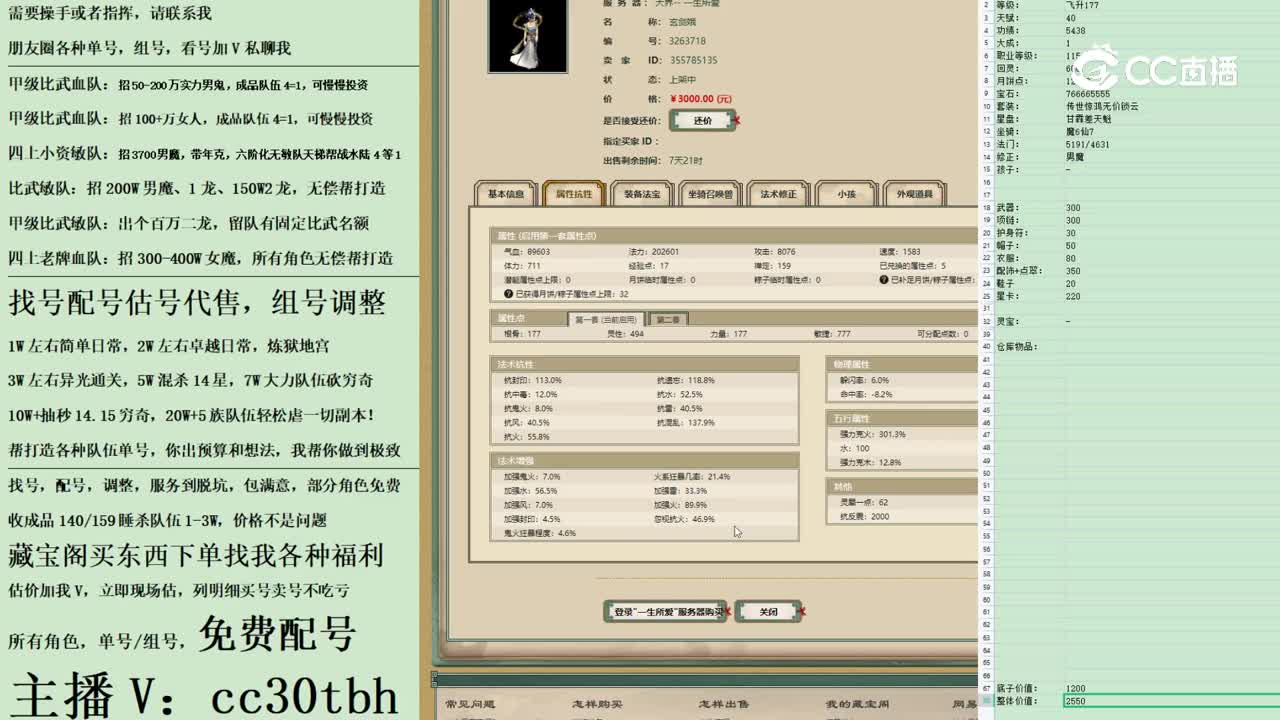This screenshot has width=1280, height=720.
Task: Switch to the 装备法宝 tab
Action: point(642,194)
